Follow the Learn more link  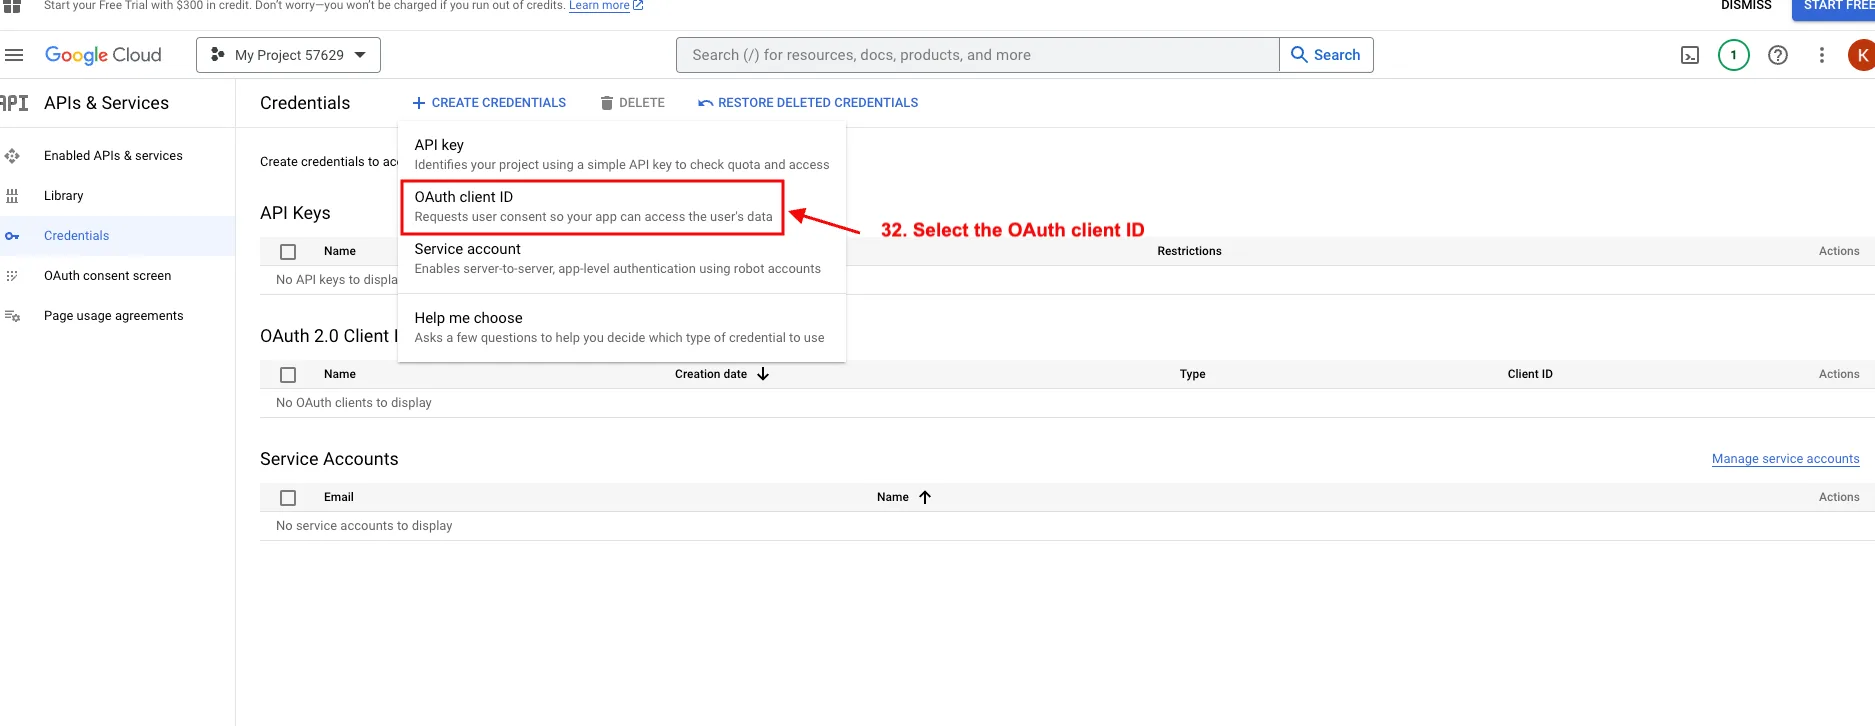(606, 6)
